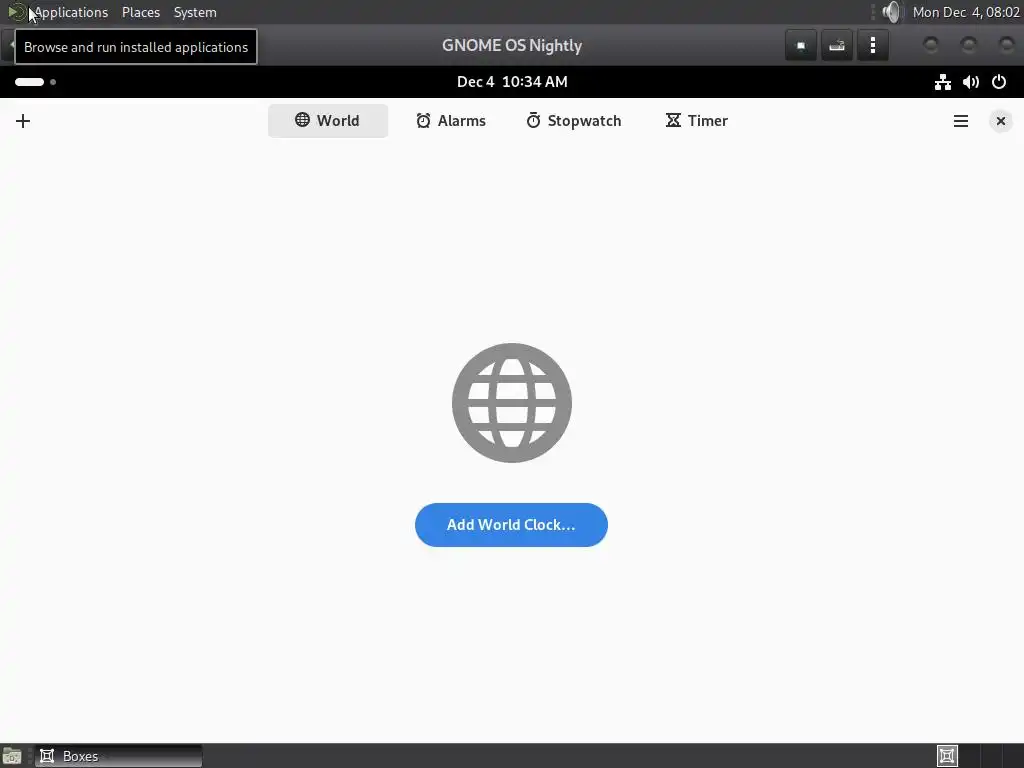Screen dimensions: 1024x768
Task: Open Boxes keyboard shortcuts button
Action: 837,46
